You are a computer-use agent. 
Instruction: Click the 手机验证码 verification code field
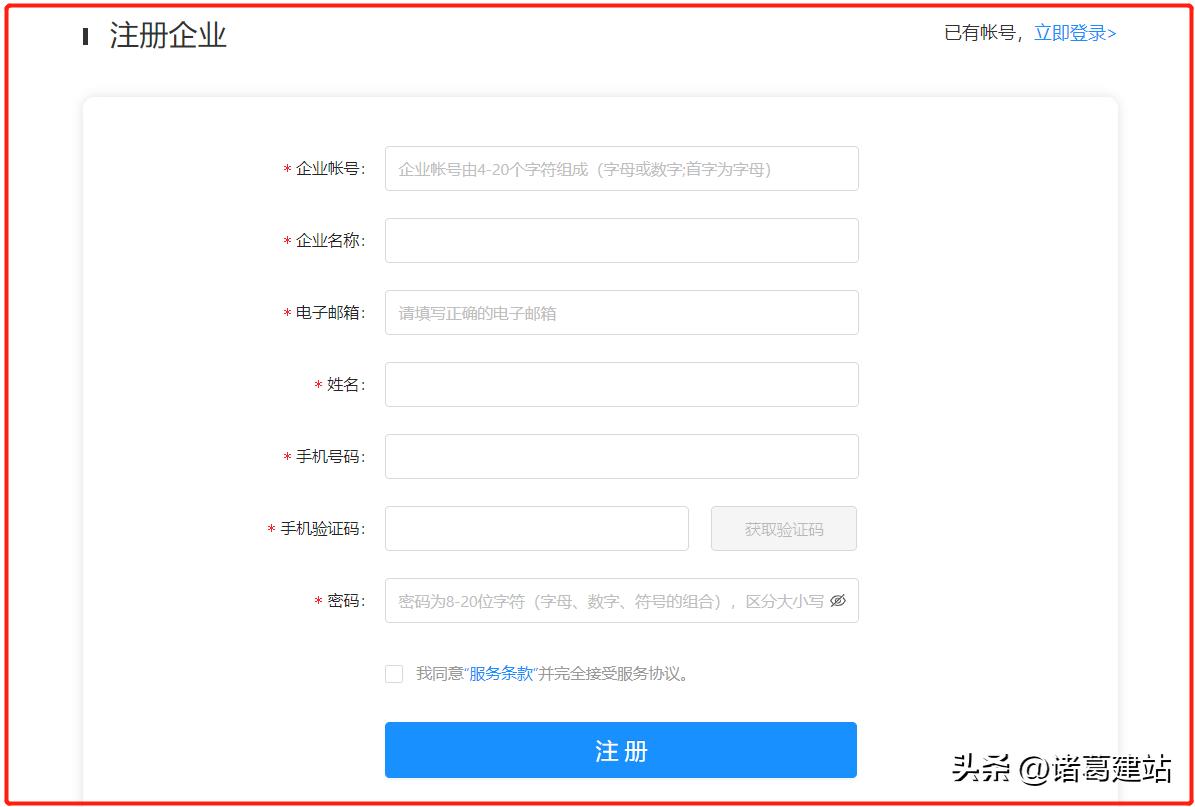536,528
